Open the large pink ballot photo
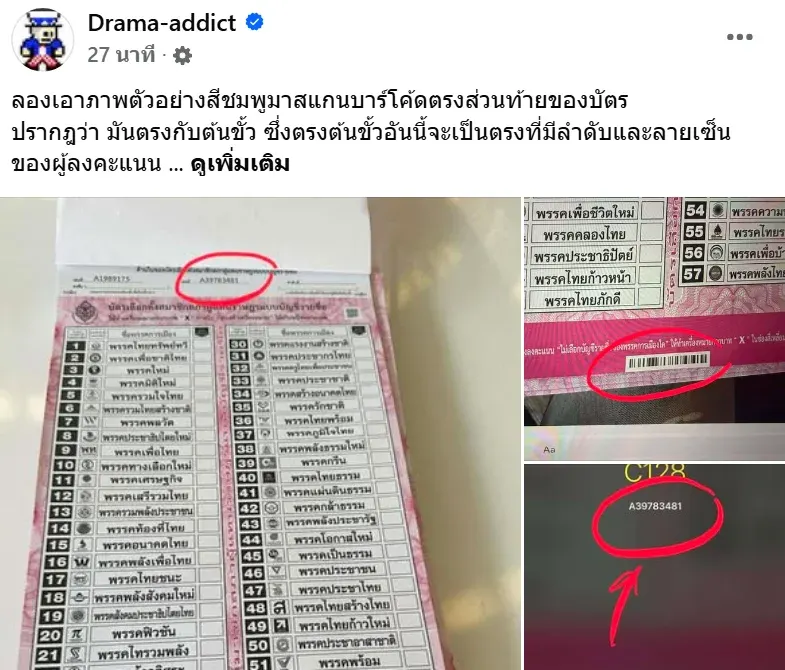Viewport: 785px width, 670px height. 260,434
